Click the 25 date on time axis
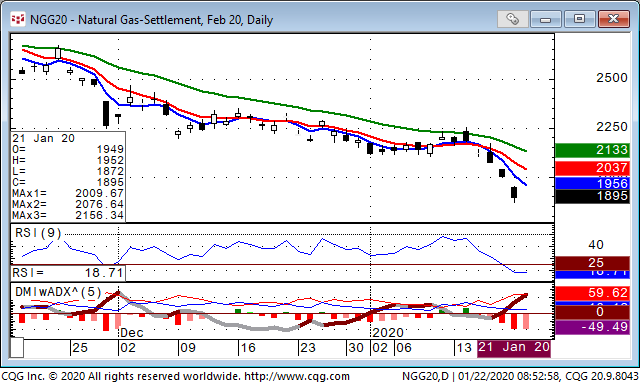The width and height of the screenshot is (640, 384). coord(80,348)
